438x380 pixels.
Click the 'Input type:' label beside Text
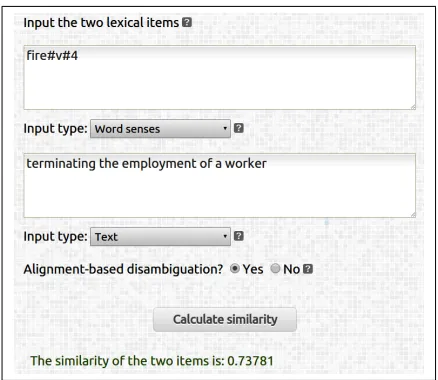(55, 237)
